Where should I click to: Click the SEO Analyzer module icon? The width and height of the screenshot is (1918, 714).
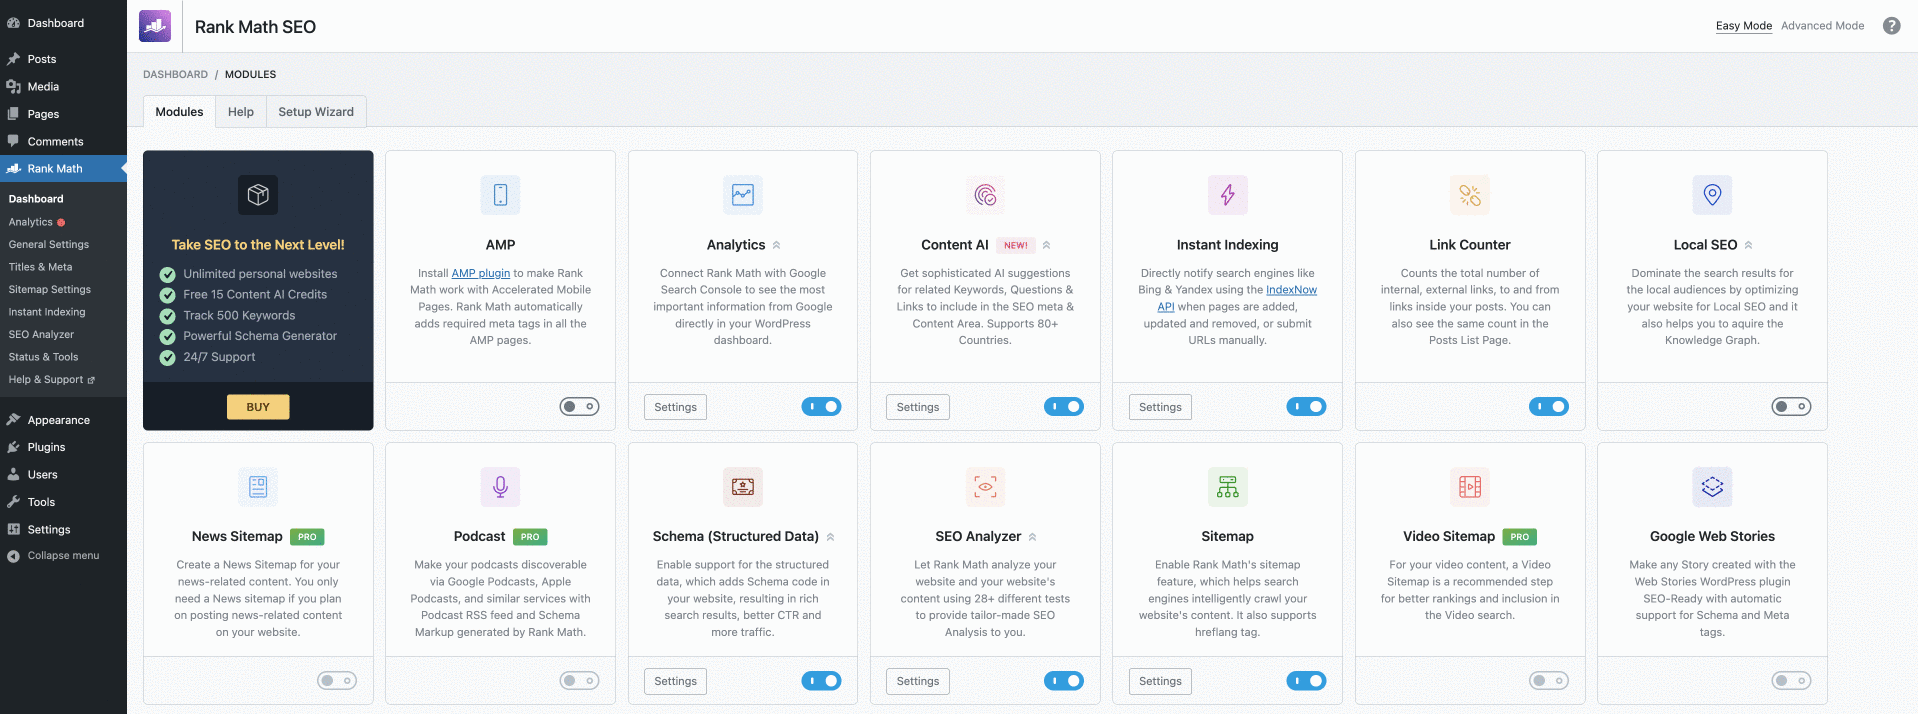click(985, 487)
